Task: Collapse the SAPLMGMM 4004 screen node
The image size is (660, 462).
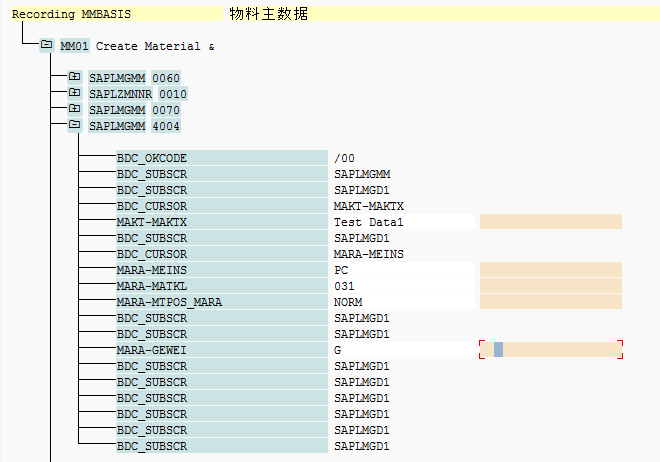Action: coord(75,125)
